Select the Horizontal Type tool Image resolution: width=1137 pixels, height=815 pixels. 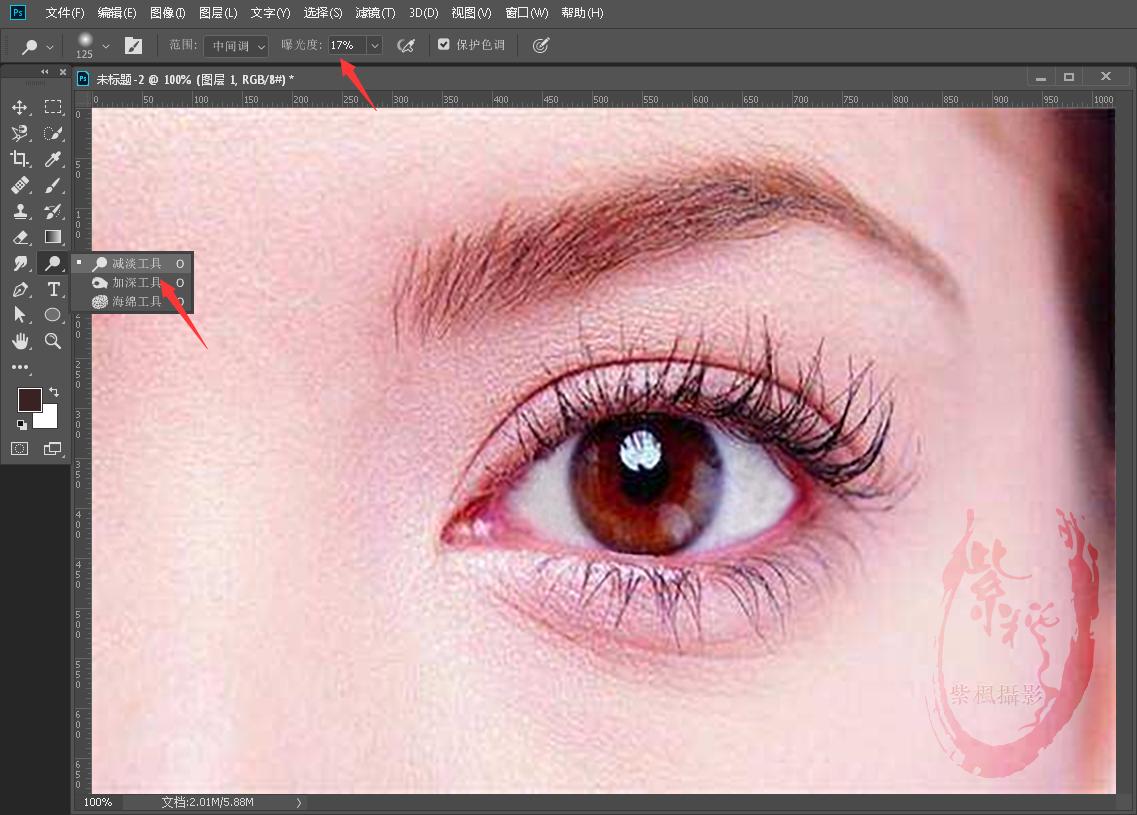coord(53,289)
